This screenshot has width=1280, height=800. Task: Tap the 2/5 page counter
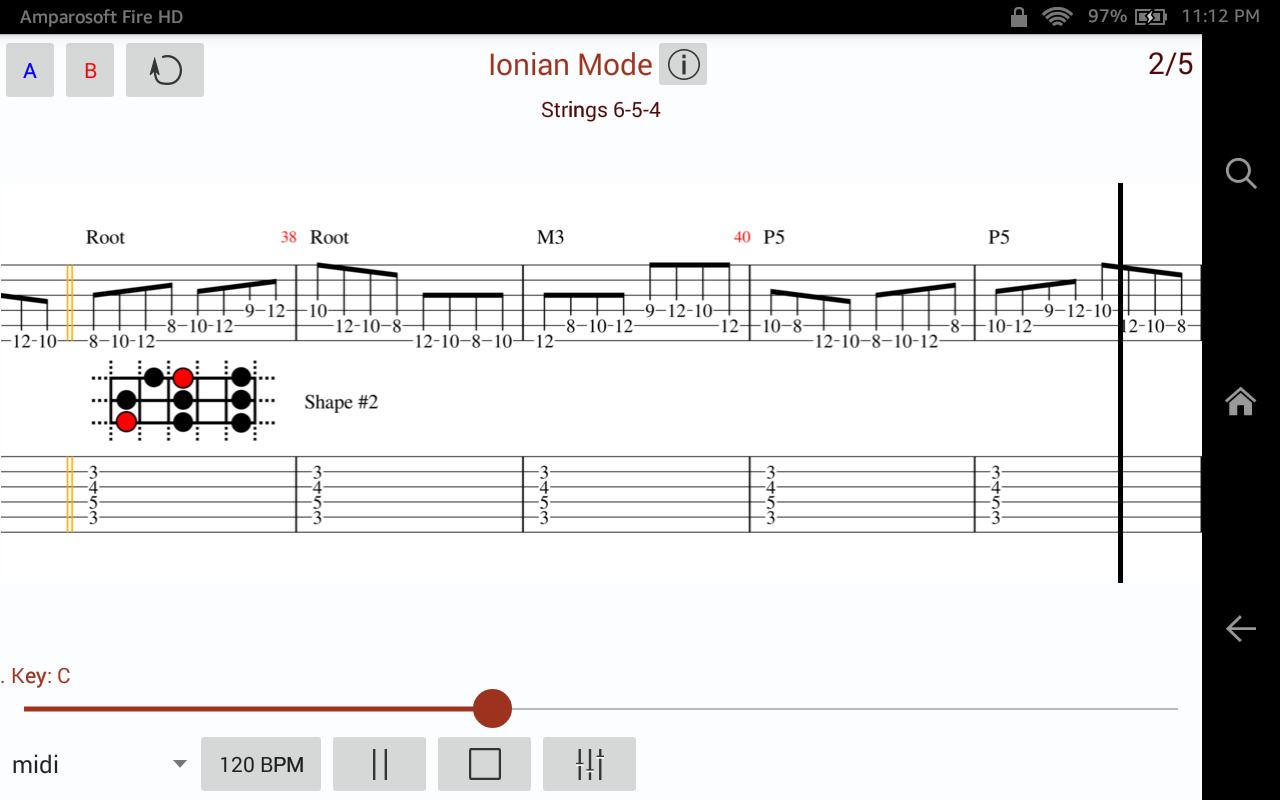[1170, 64]
